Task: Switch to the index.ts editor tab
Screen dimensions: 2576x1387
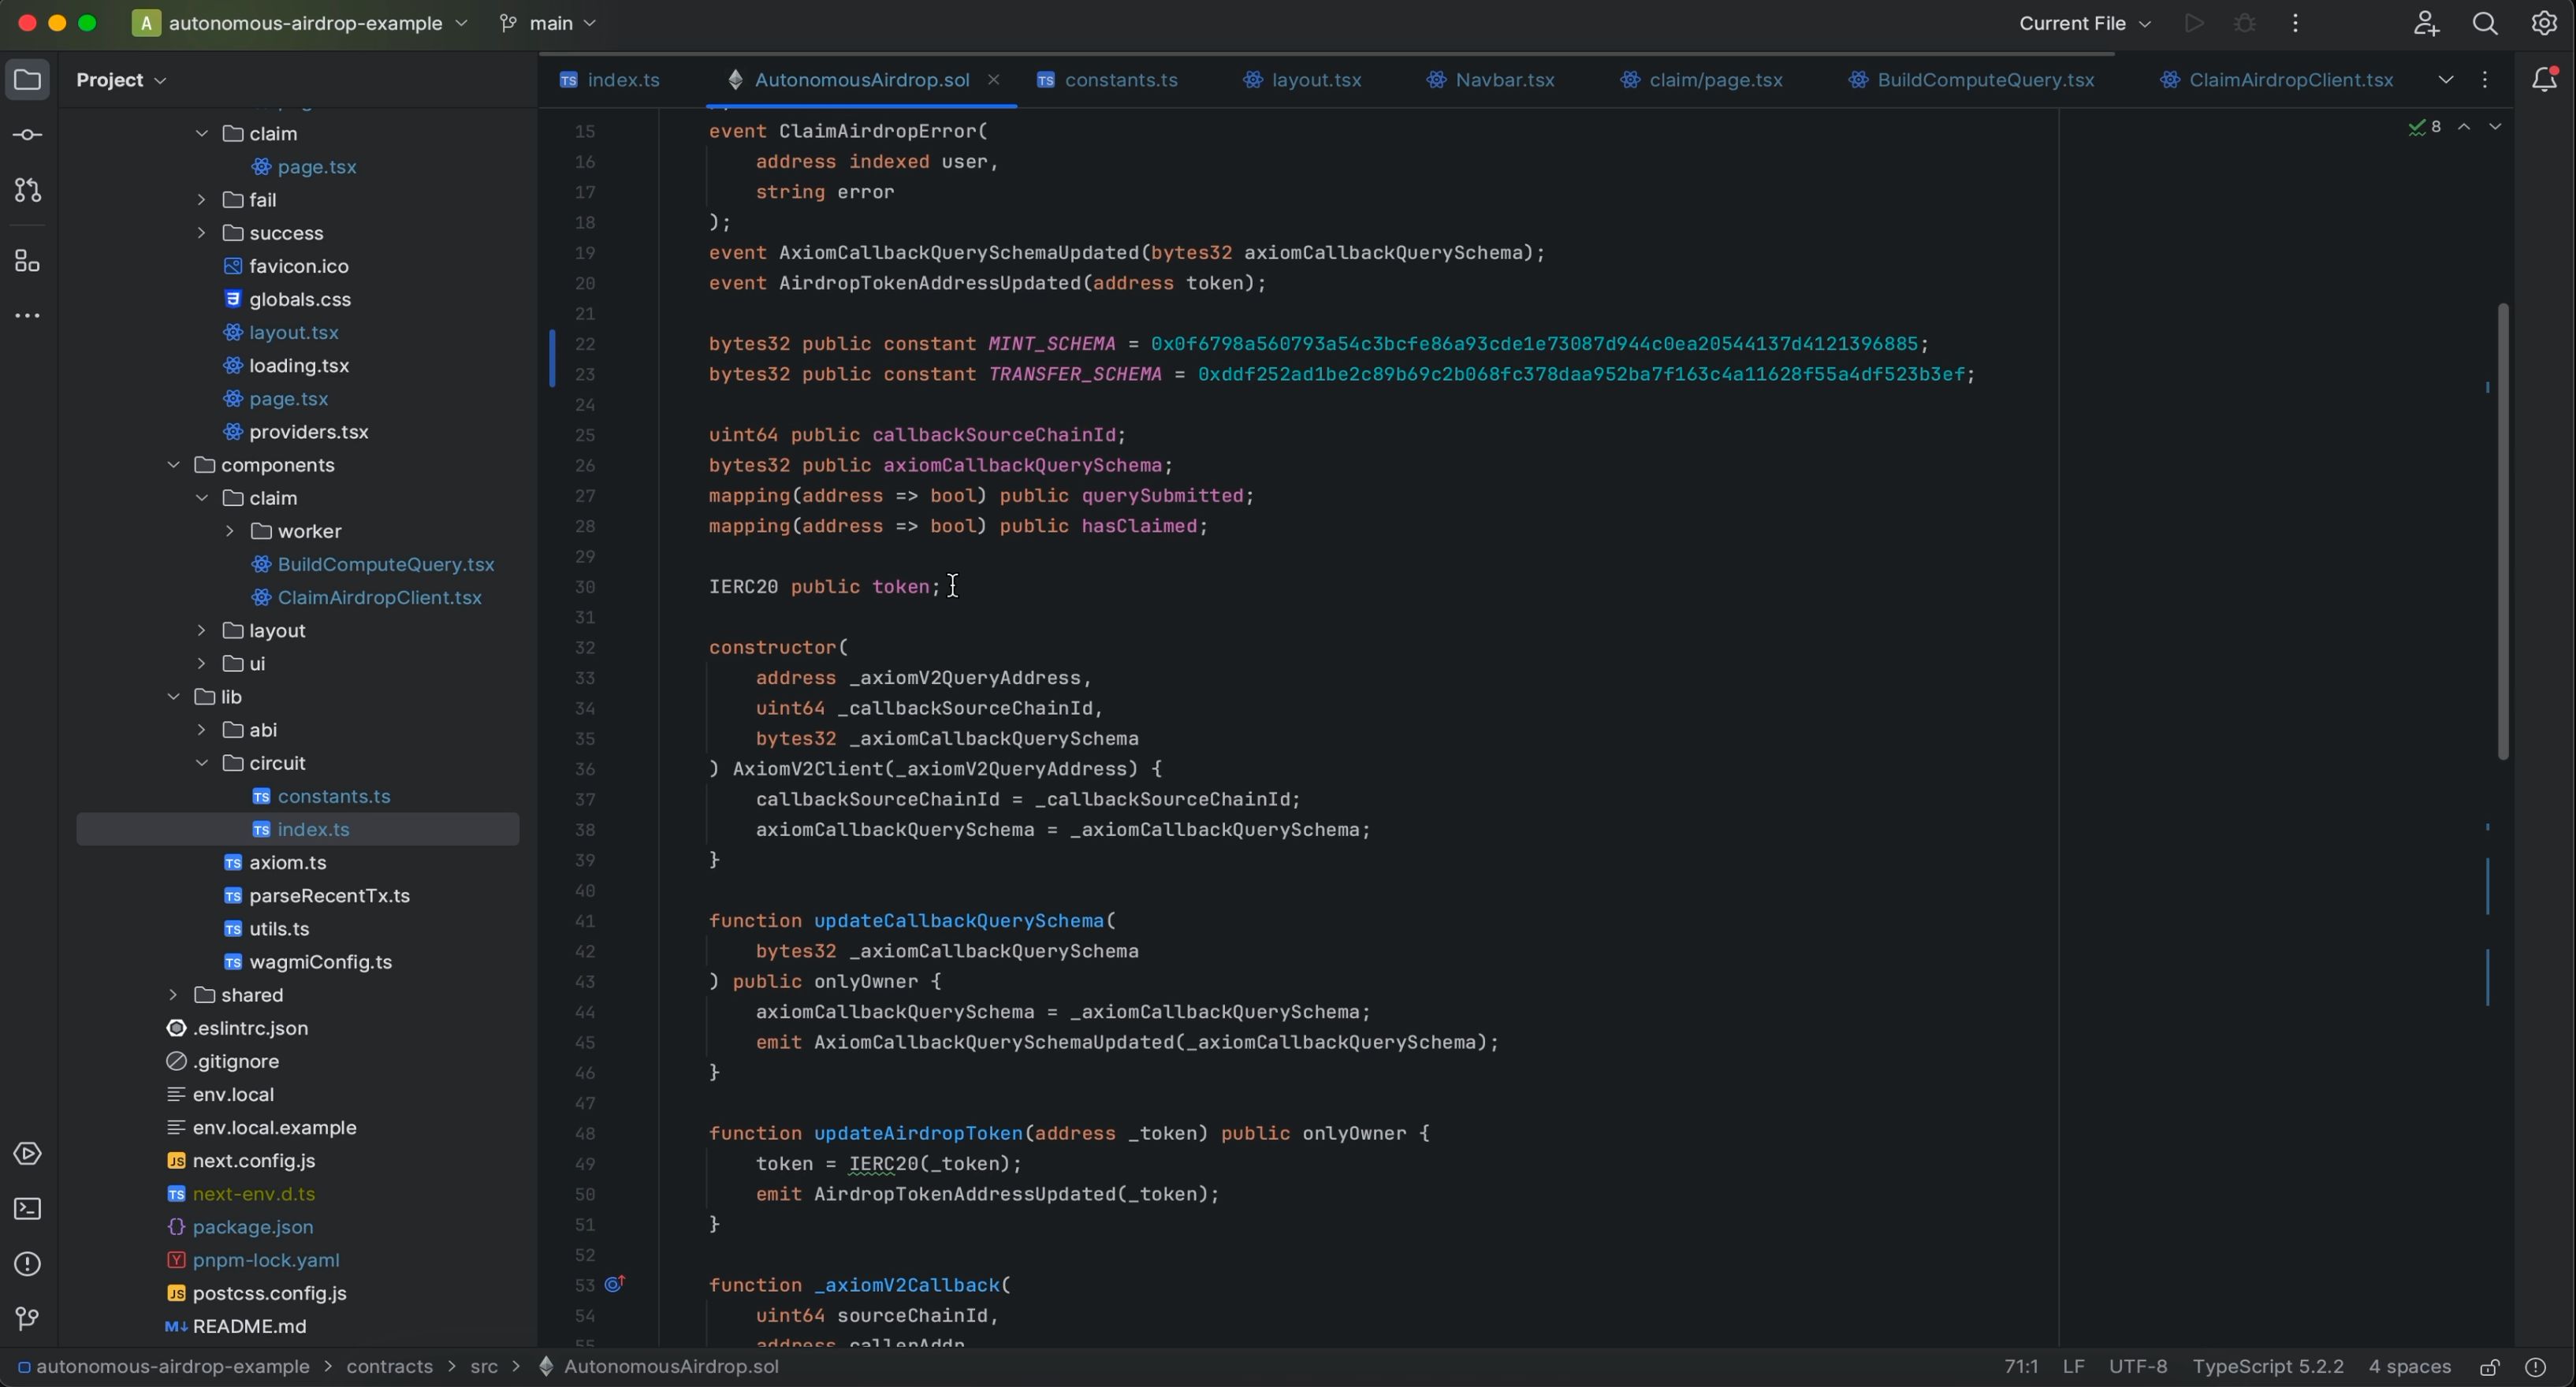Action: 611,80
